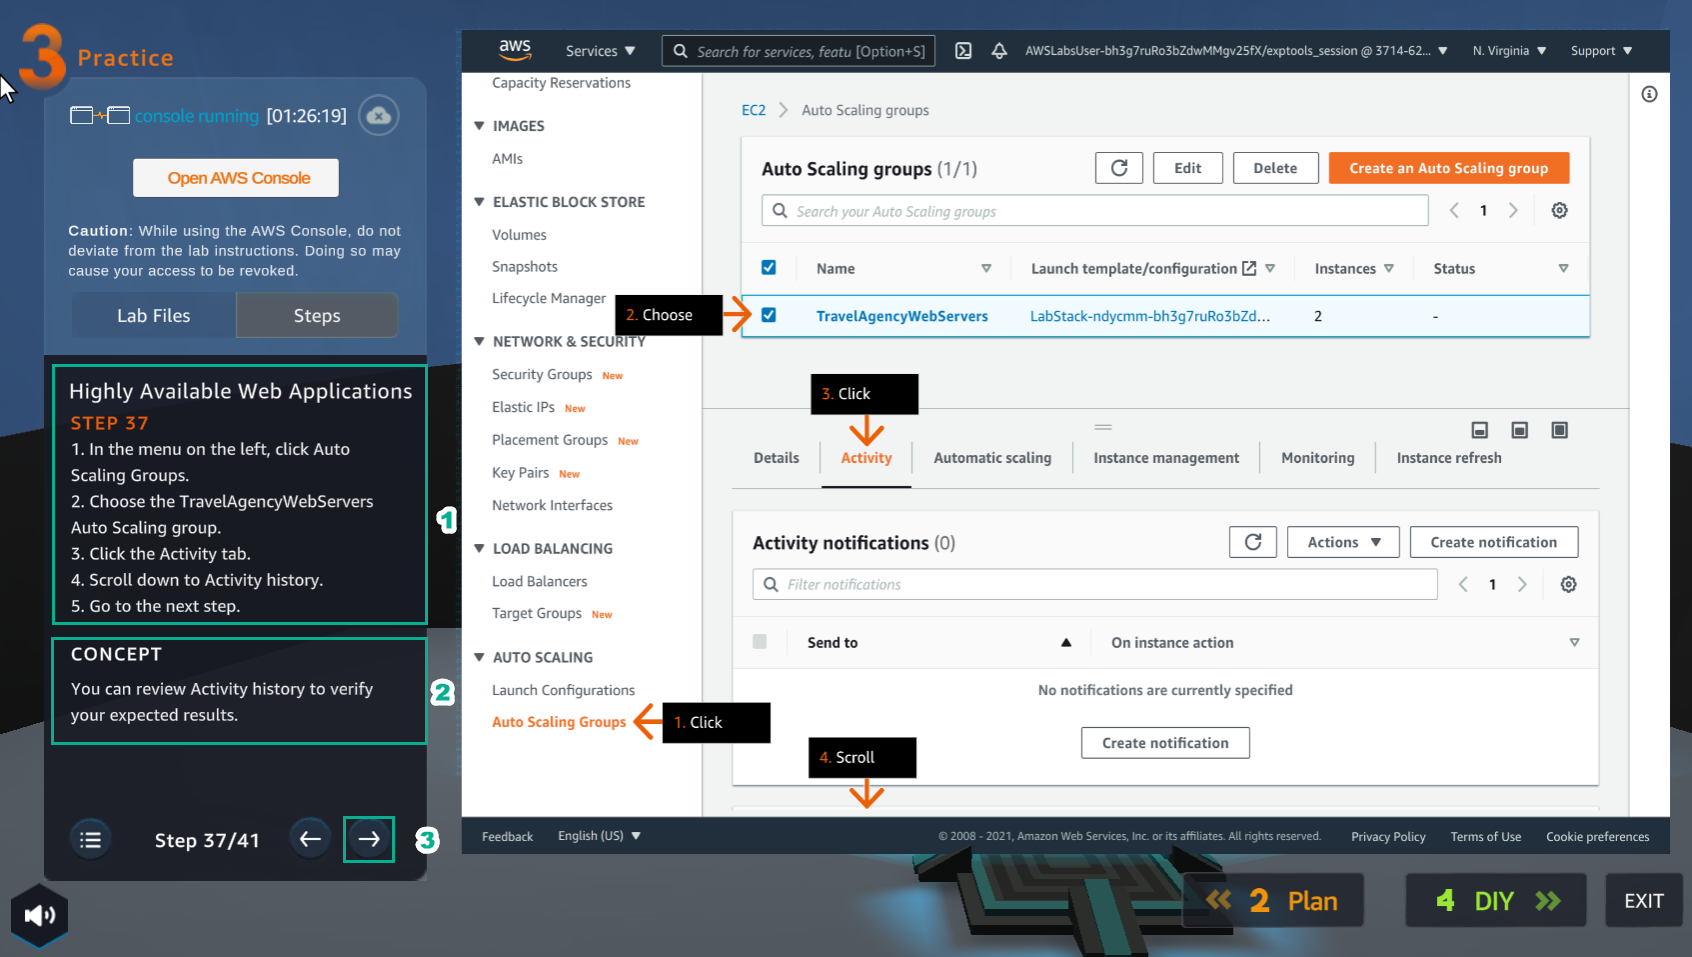Screen dimensions: 1692x957
Task: Click Create an Auto Scaling group button
Action: [1448, 168]
